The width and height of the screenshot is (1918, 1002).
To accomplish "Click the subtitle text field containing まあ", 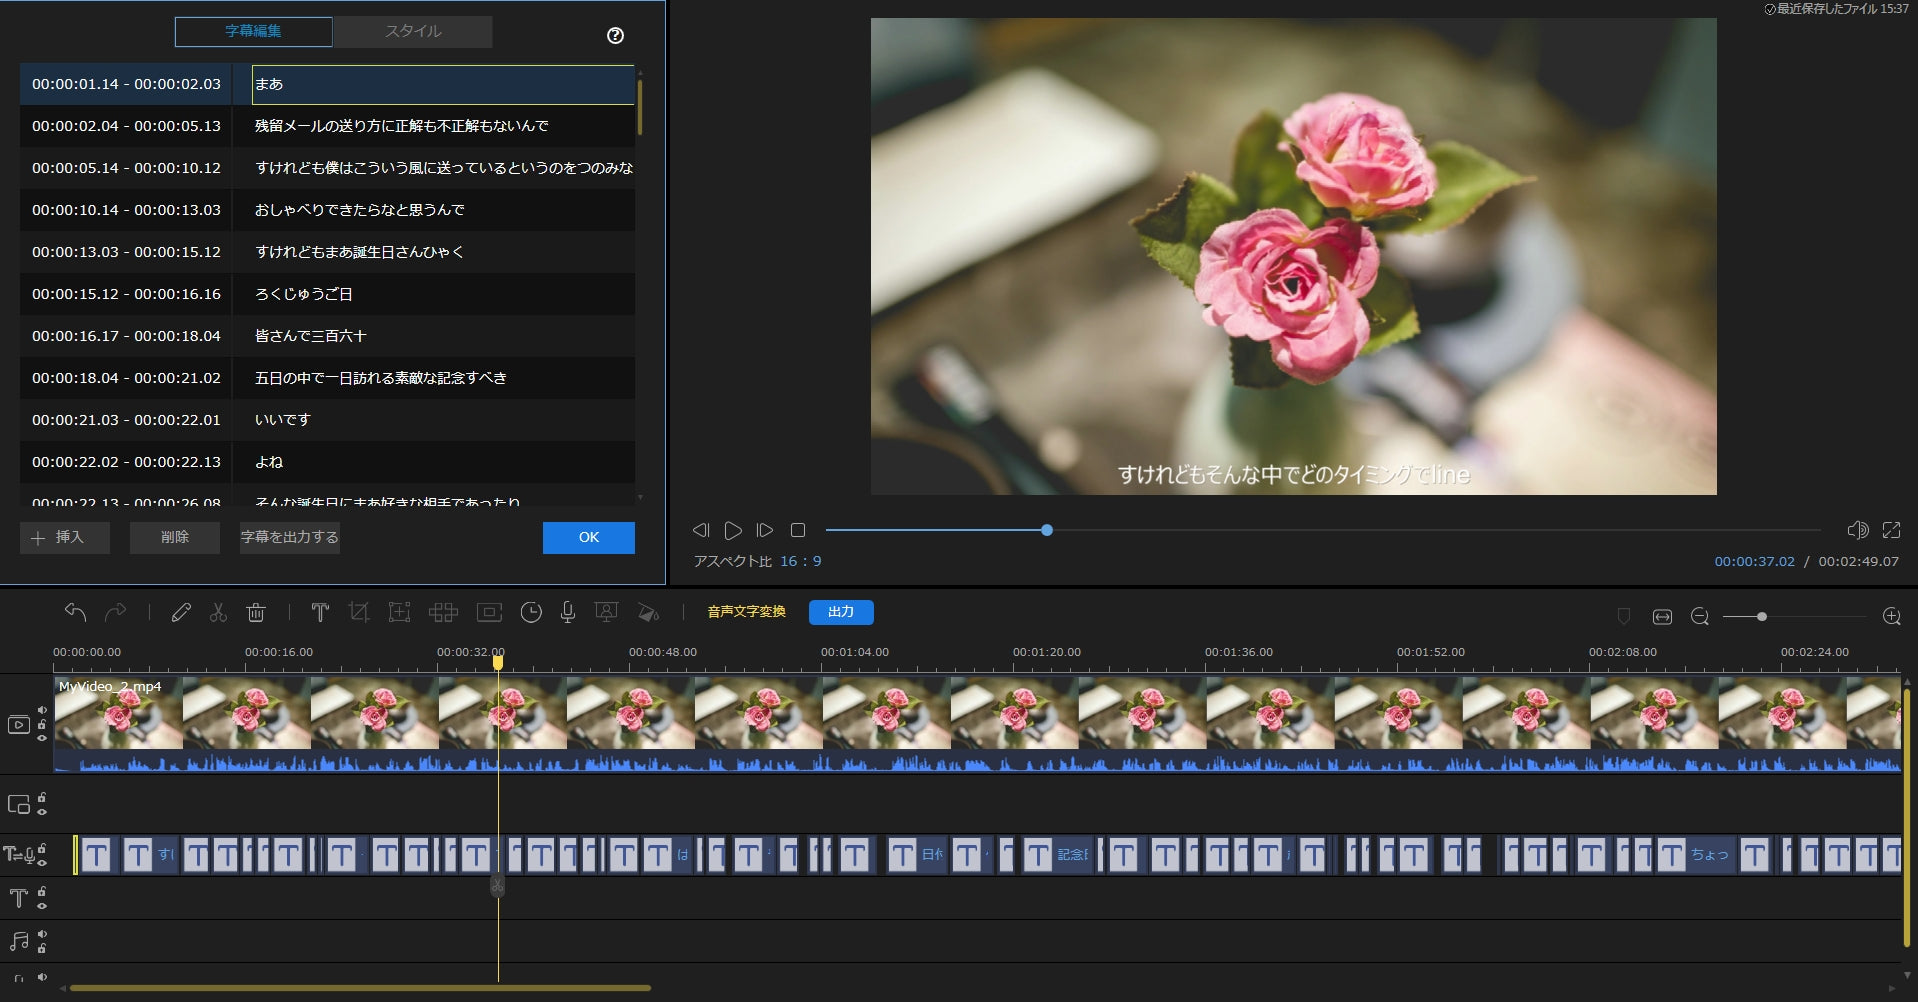I will coord(442,84).
